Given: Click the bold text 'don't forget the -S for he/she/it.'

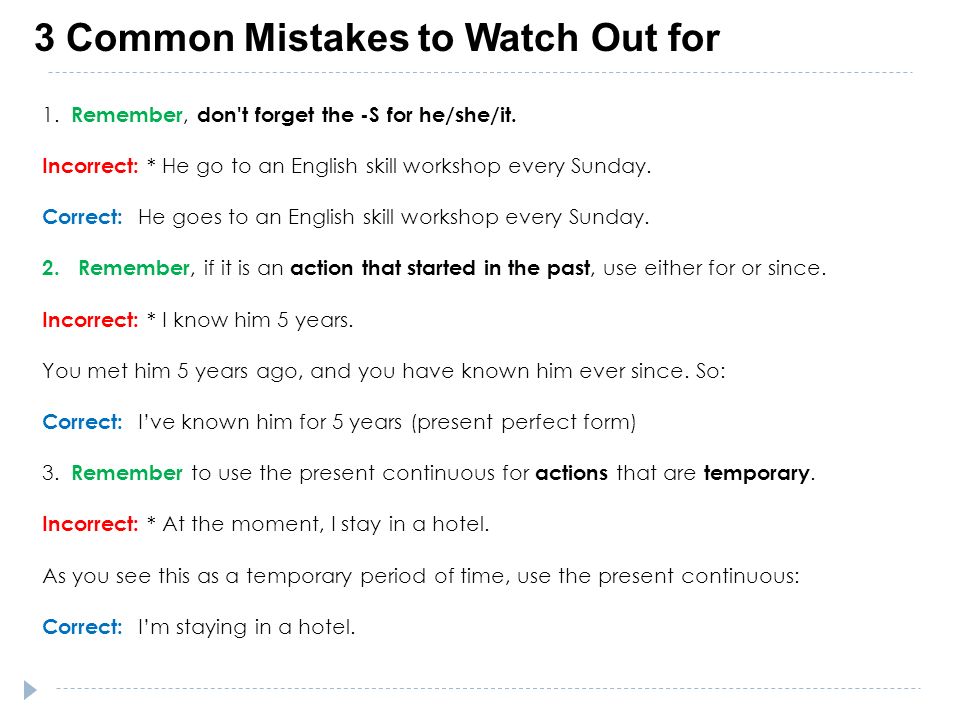Looking at the screenshot, I should 356,115.
